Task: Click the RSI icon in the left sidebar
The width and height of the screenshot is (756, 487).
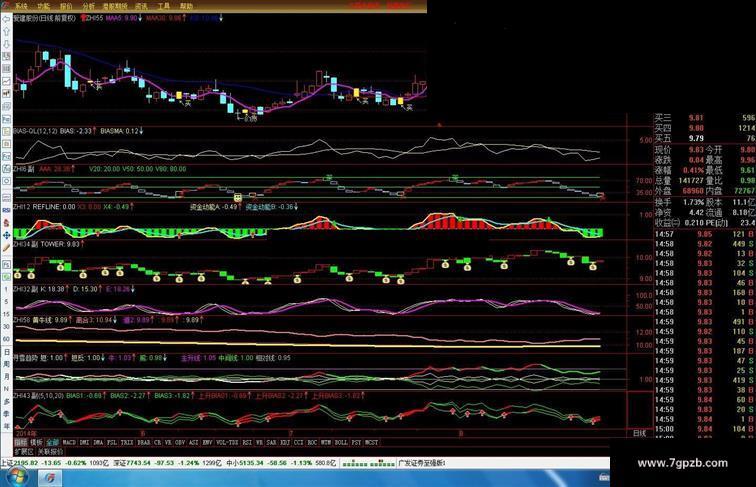Action: (6, 211)
